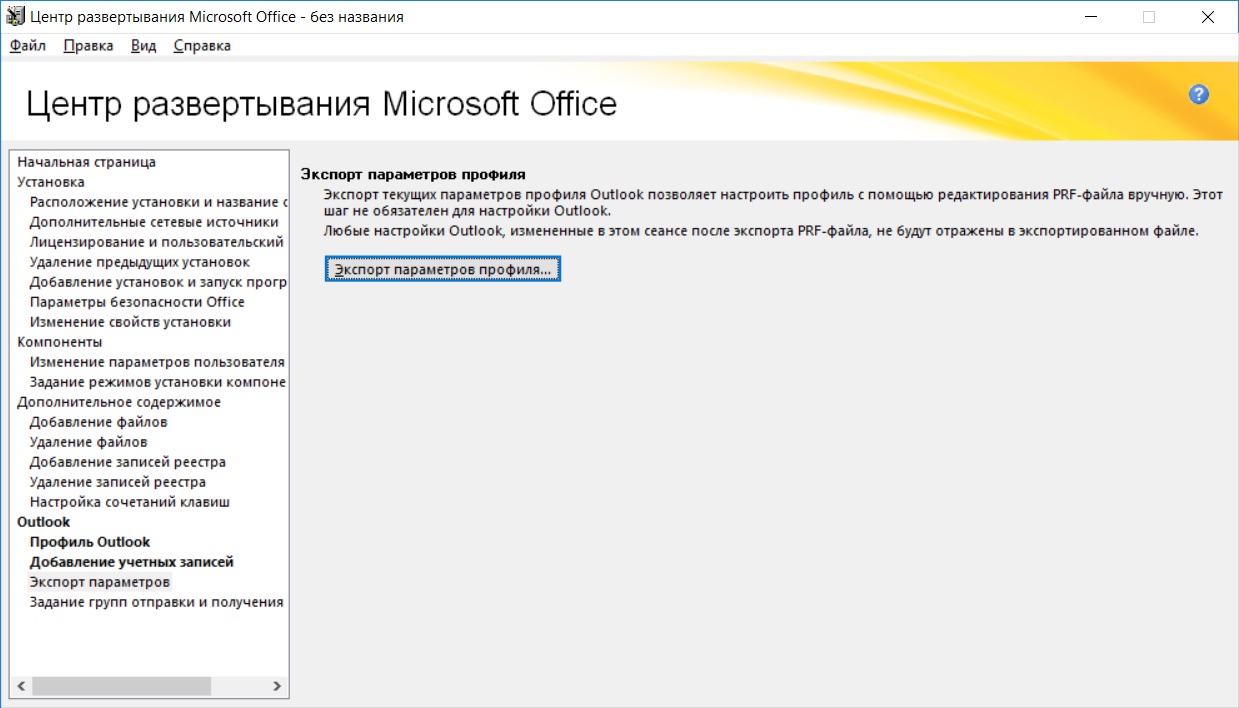
Task: Open Настройка сочетаний клавиш
Action: click(x=130, y=502)
